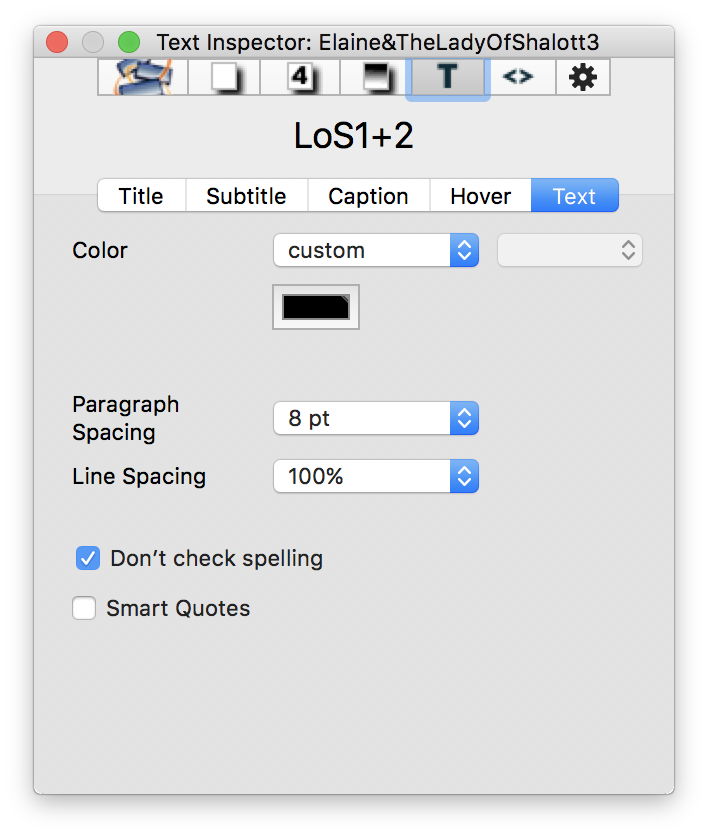This screenshot has width=708, height=836.
Task: Select the Caption tab
Action: 368,196
